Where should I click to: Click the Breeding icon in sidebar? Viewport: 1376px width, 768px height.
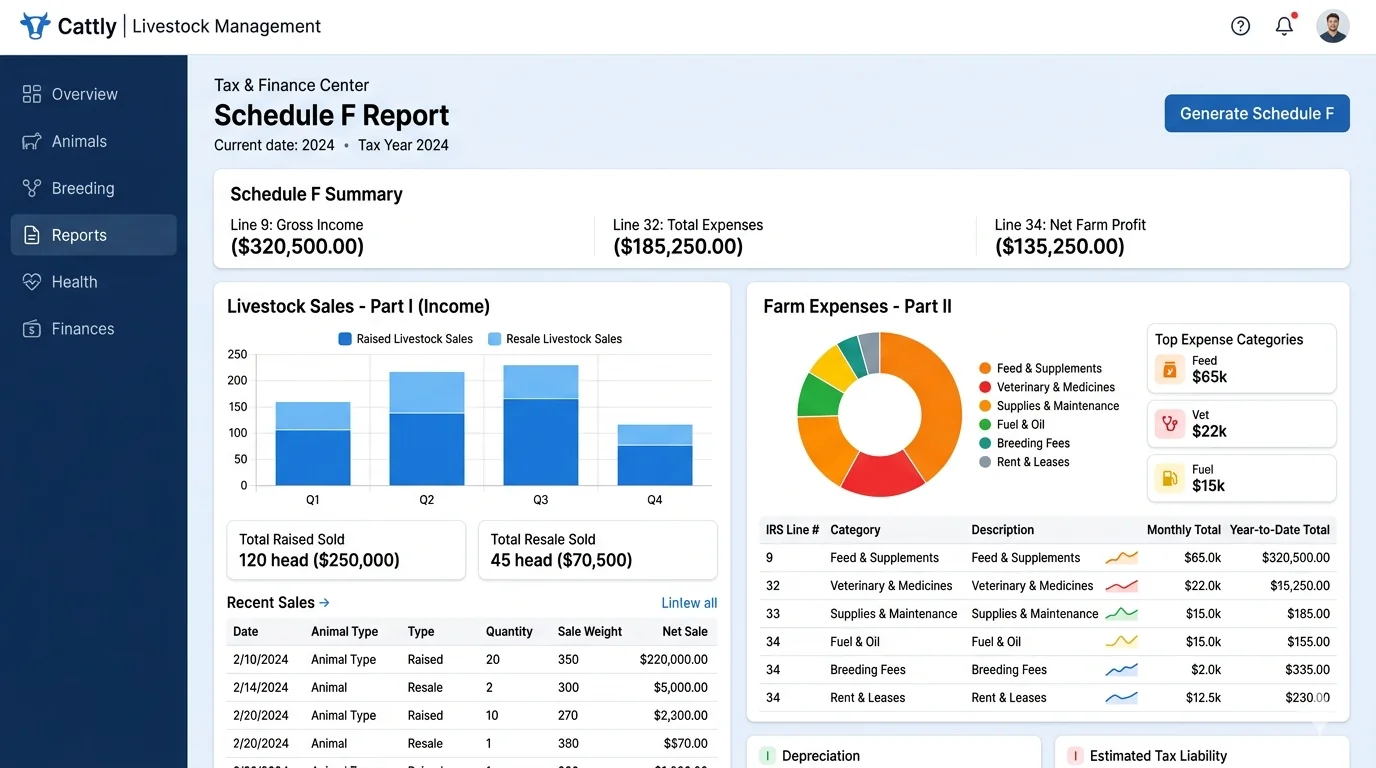32,188
